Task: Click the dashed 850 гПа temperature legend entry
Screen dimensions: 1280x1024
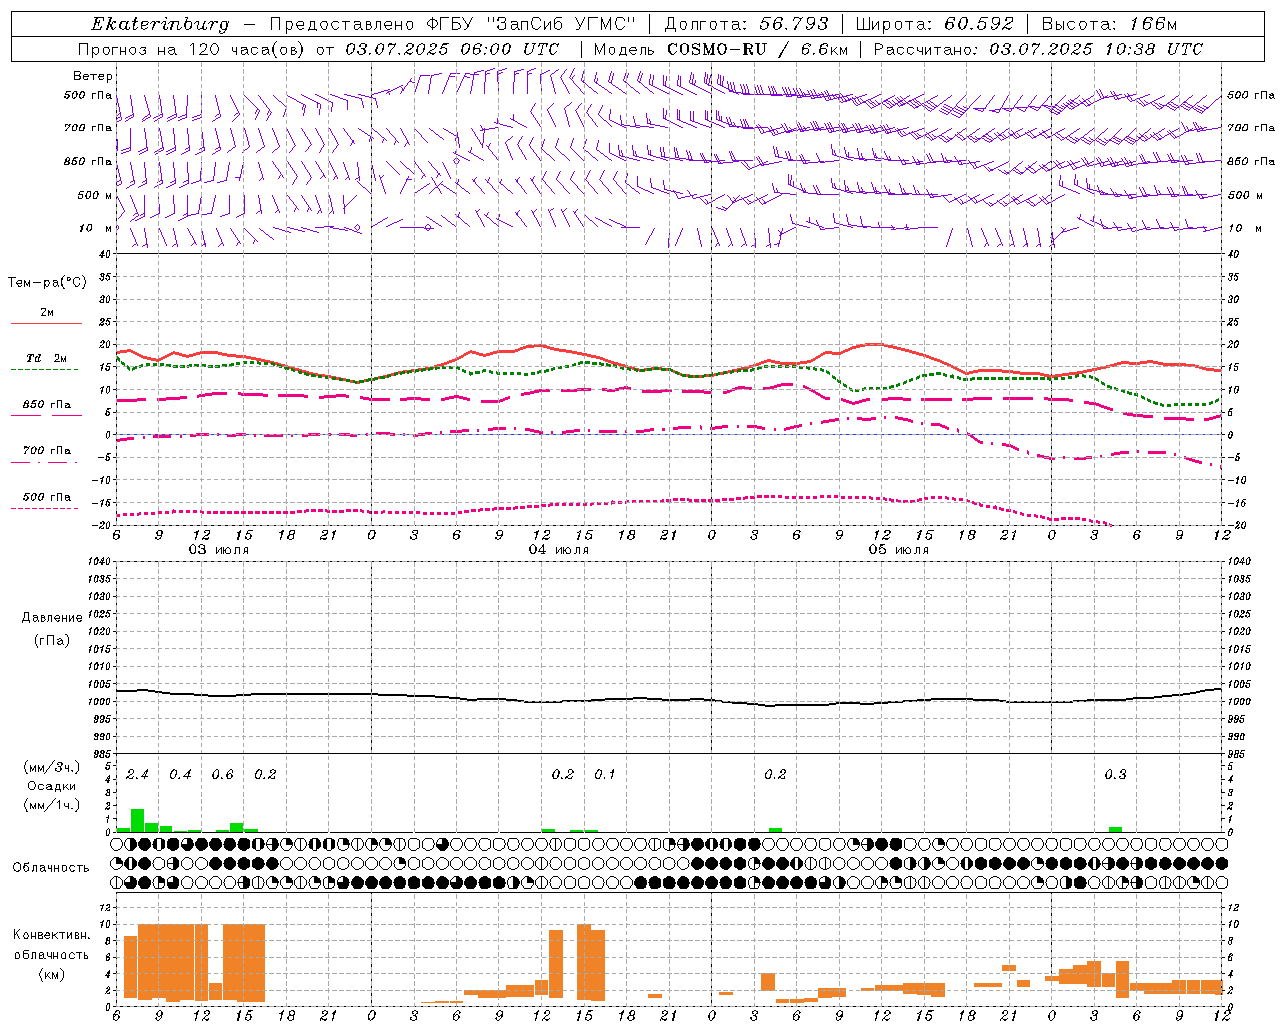Action: (46, 408)
